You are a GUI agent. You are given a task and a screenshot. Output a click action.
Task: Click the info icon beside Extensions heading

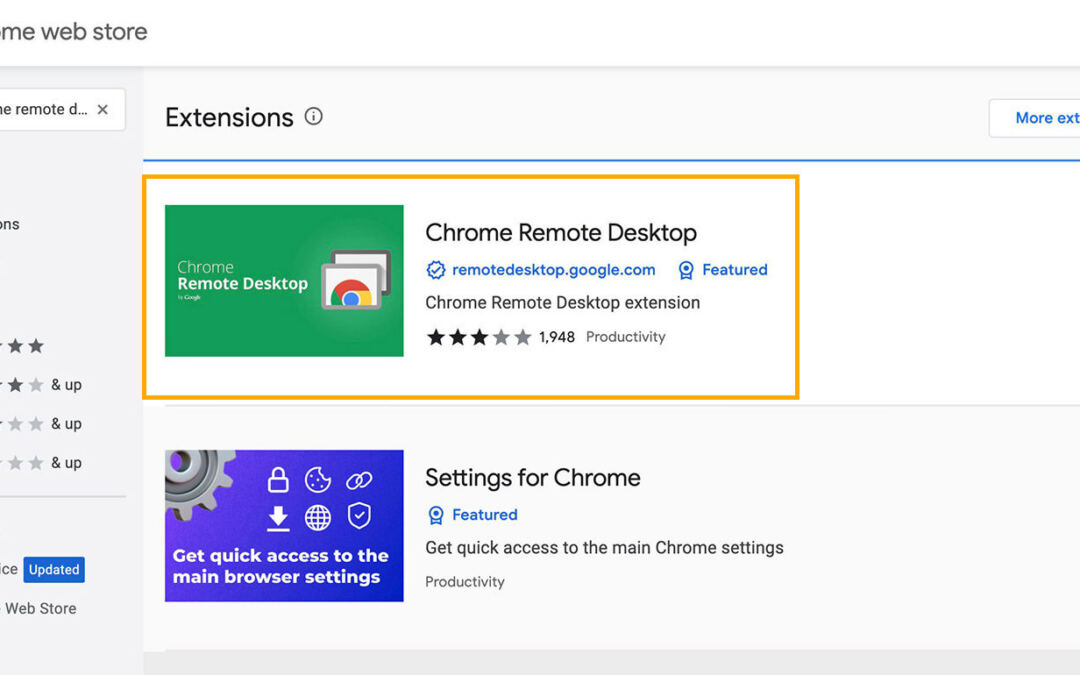(313, 117)
